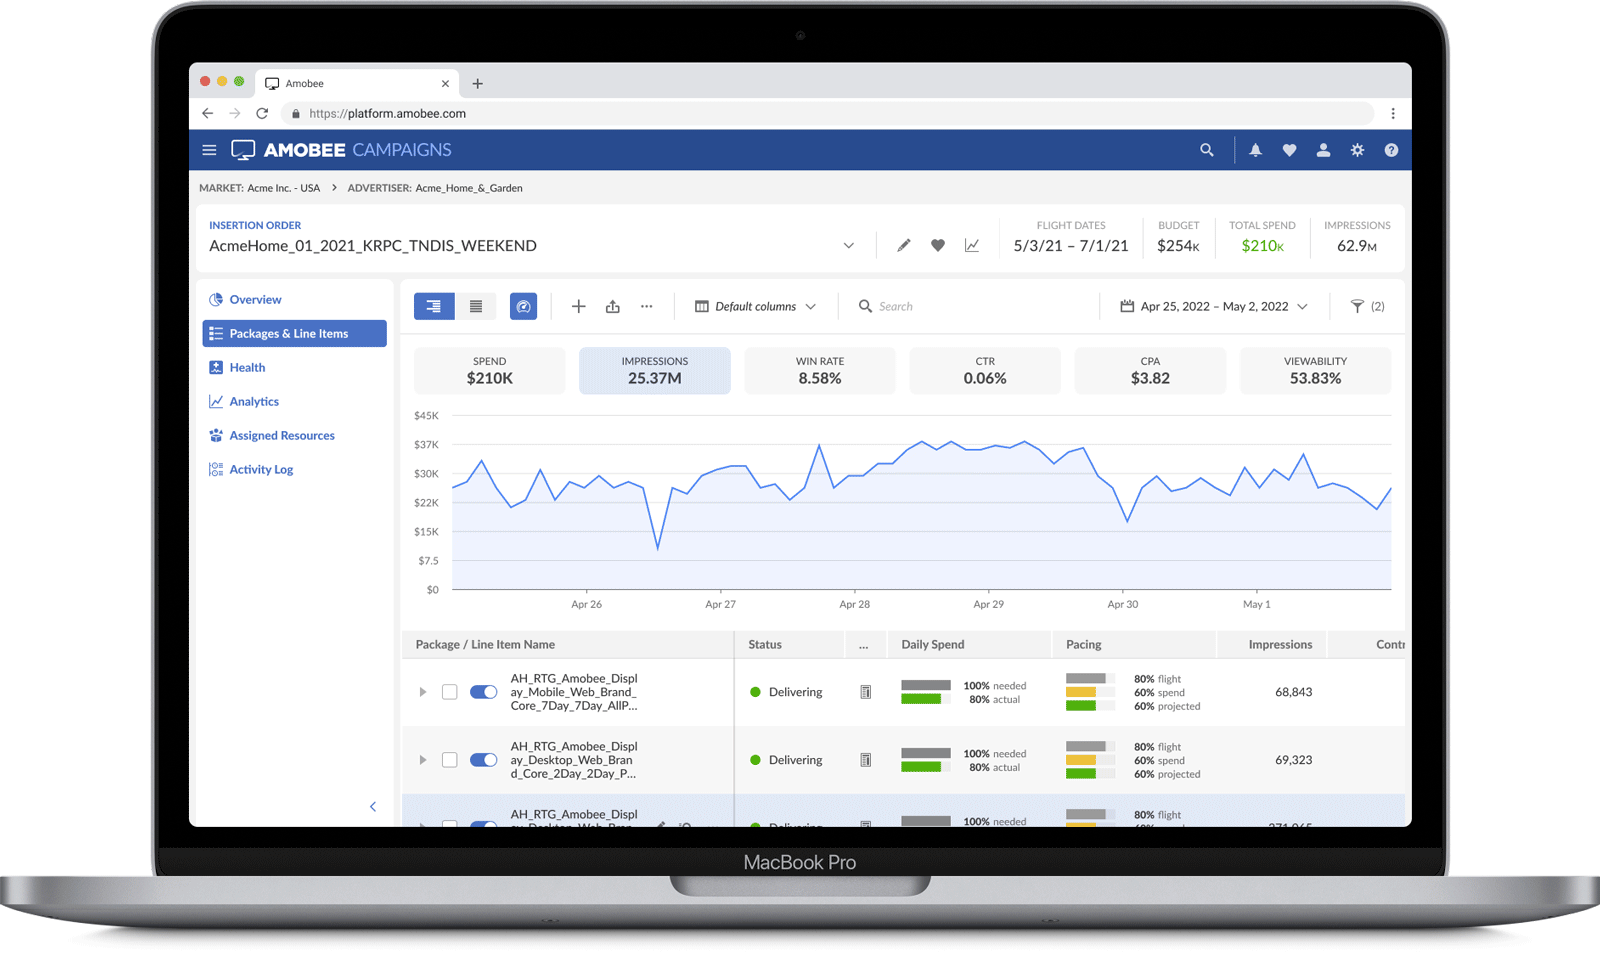This screenshot has width=1600, height=953.
Task: Click the Amobee monitor logo icon
Action: click(243, 150)
